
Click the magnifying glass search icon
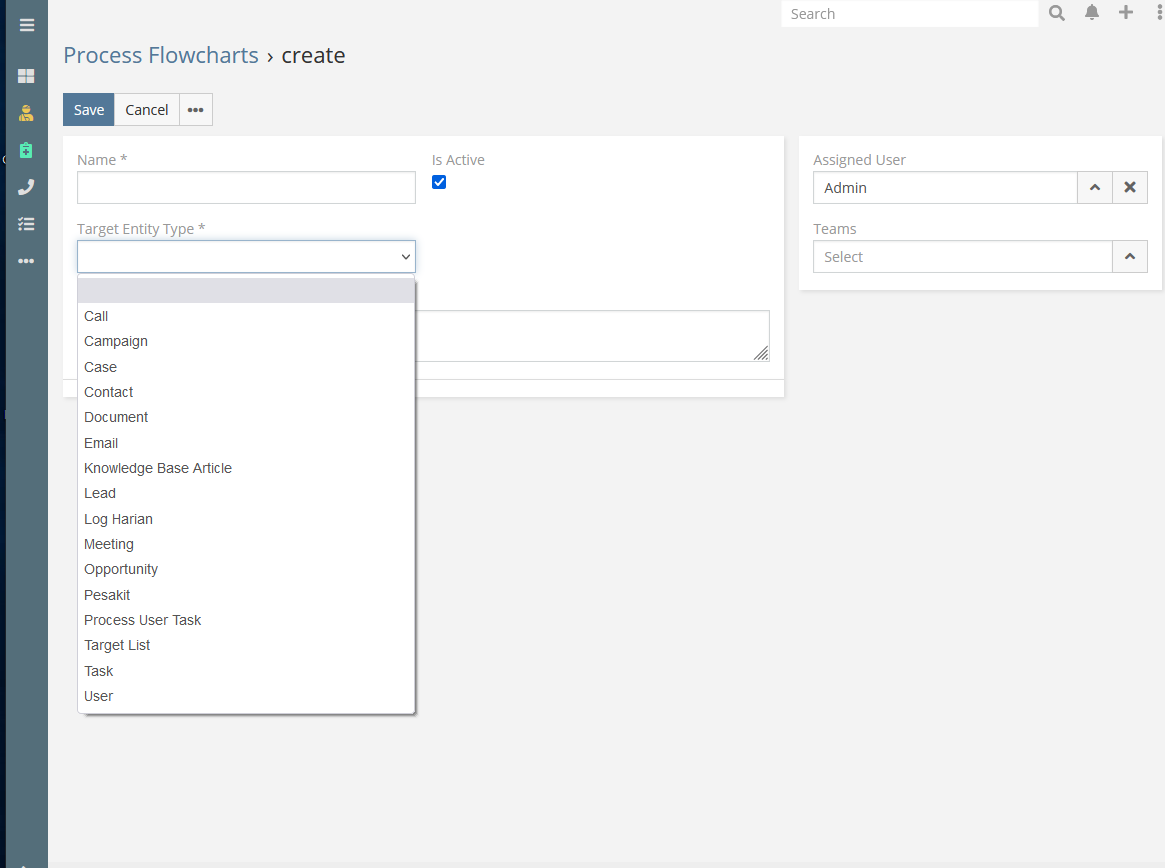(x=1057, y=13)
